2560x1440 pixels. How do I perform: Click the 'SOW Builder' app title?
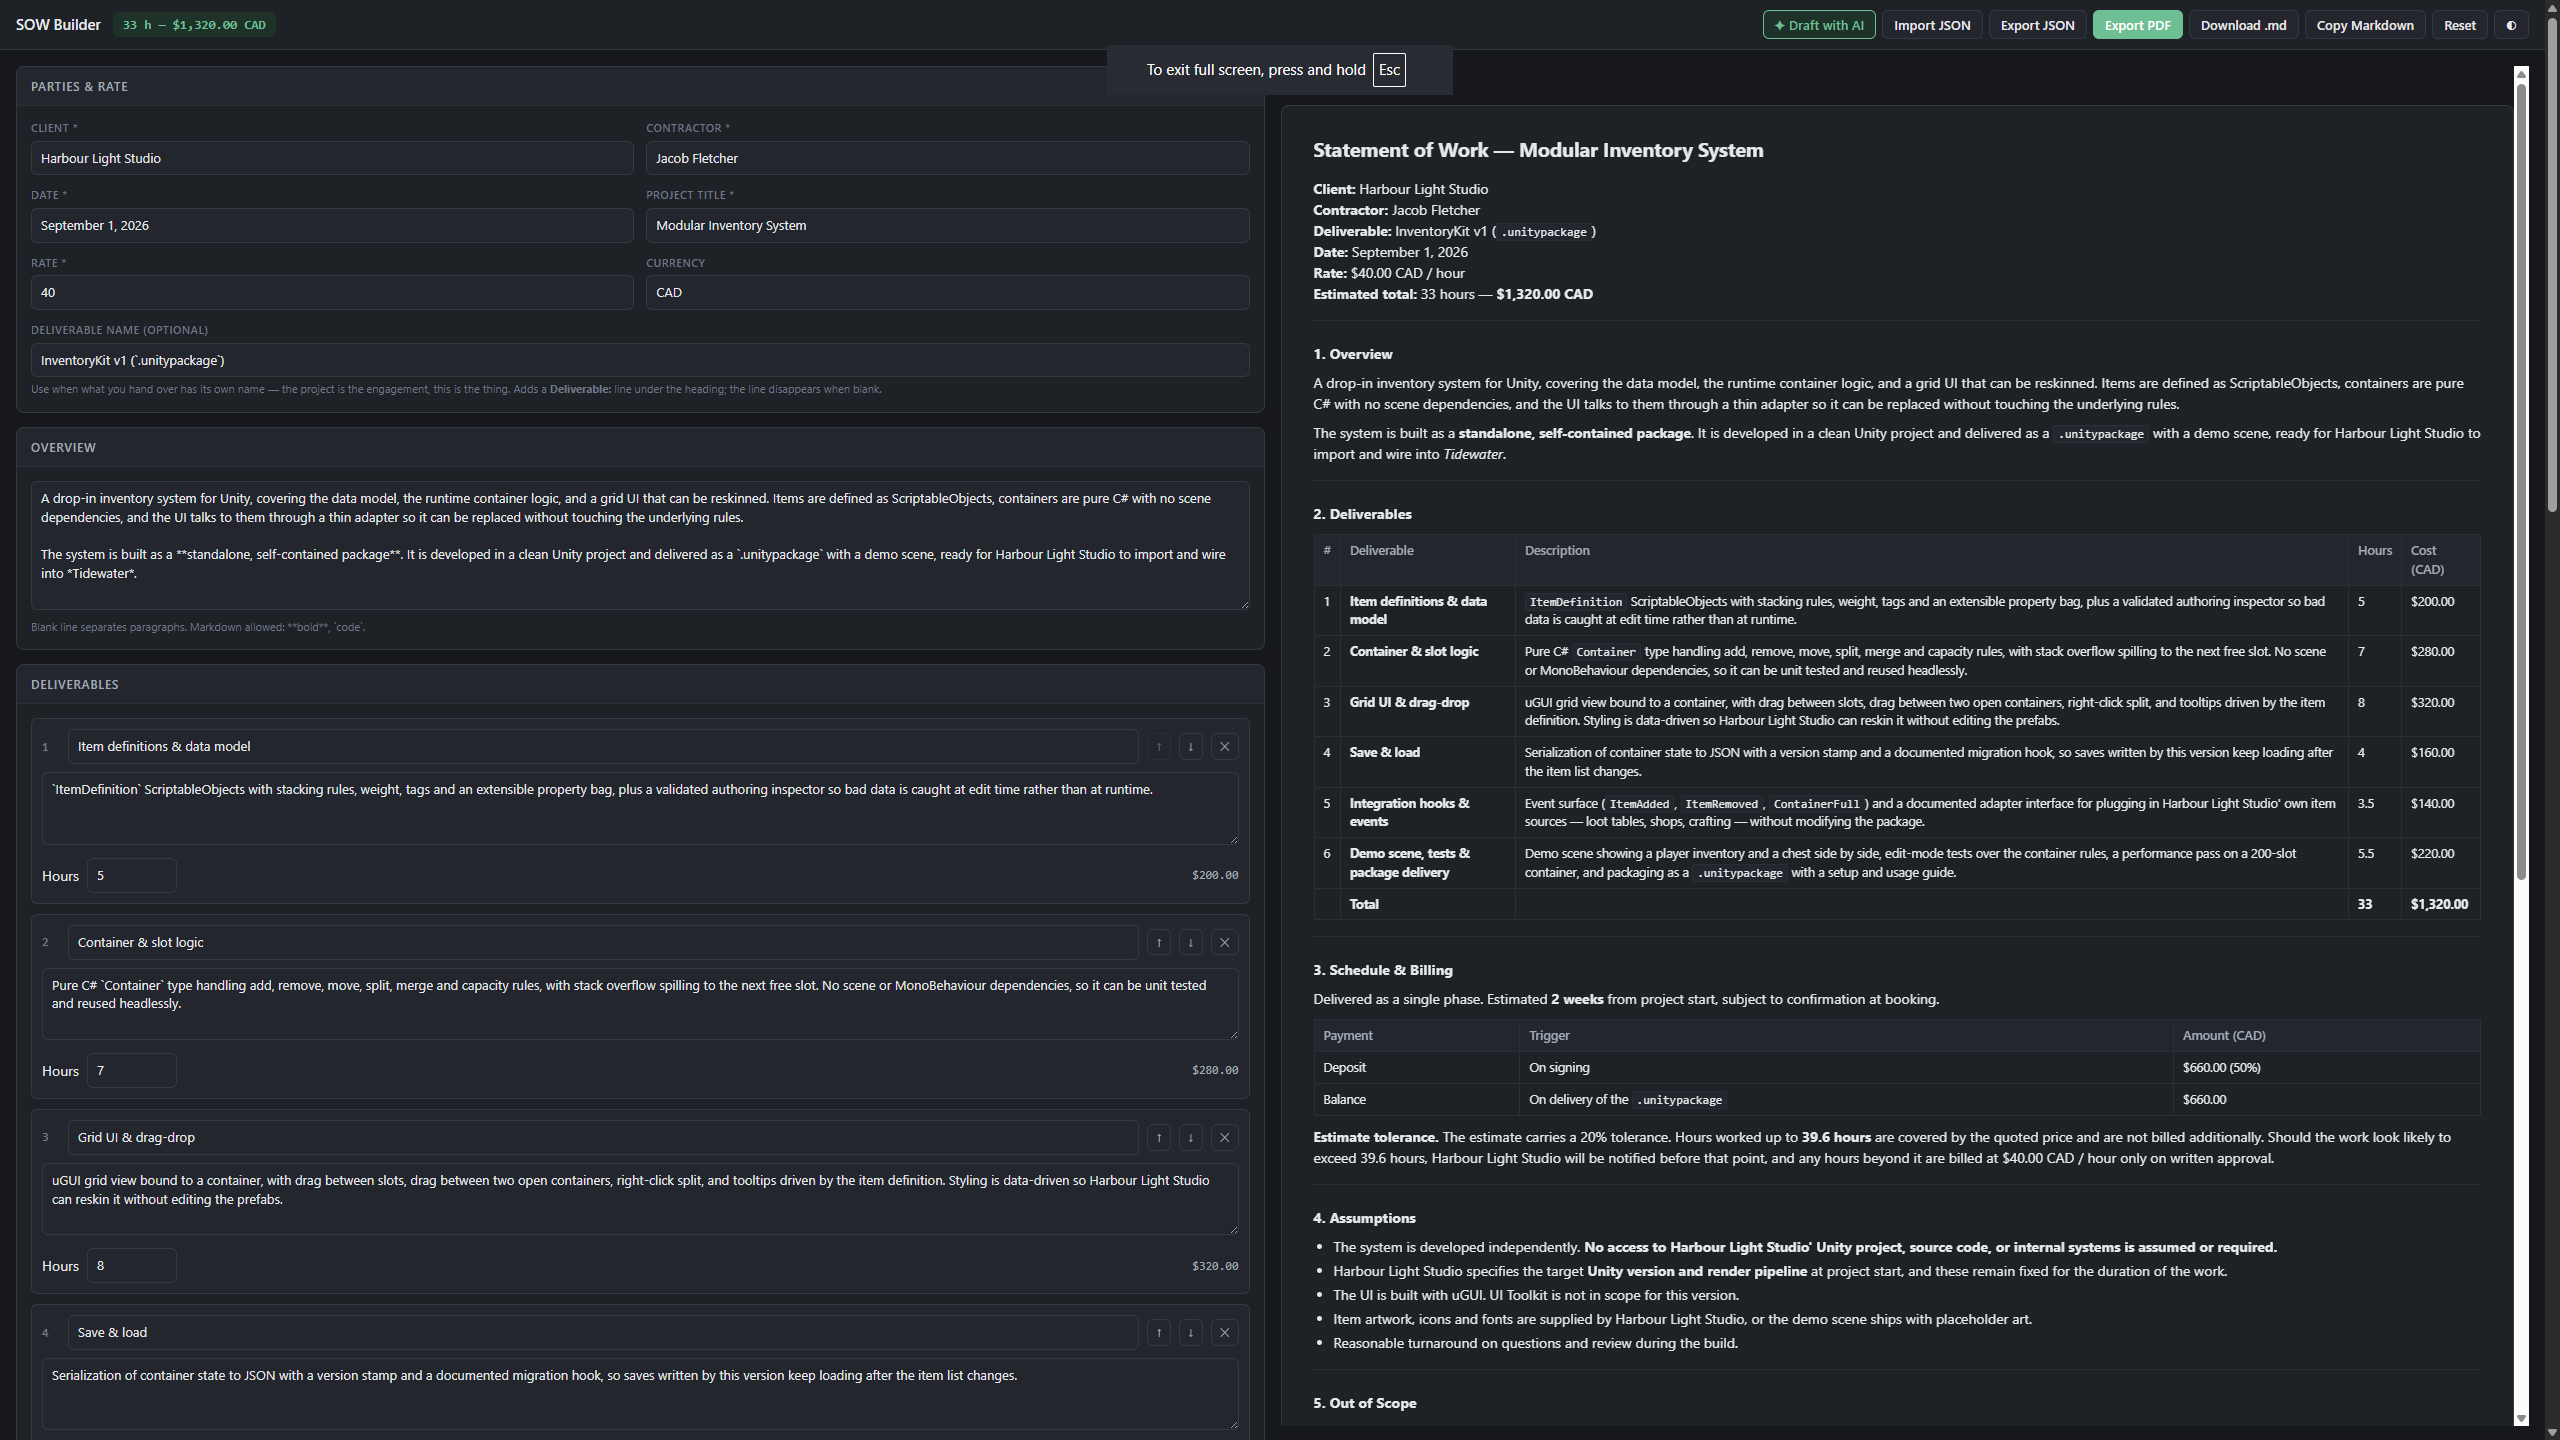(58, 25)
